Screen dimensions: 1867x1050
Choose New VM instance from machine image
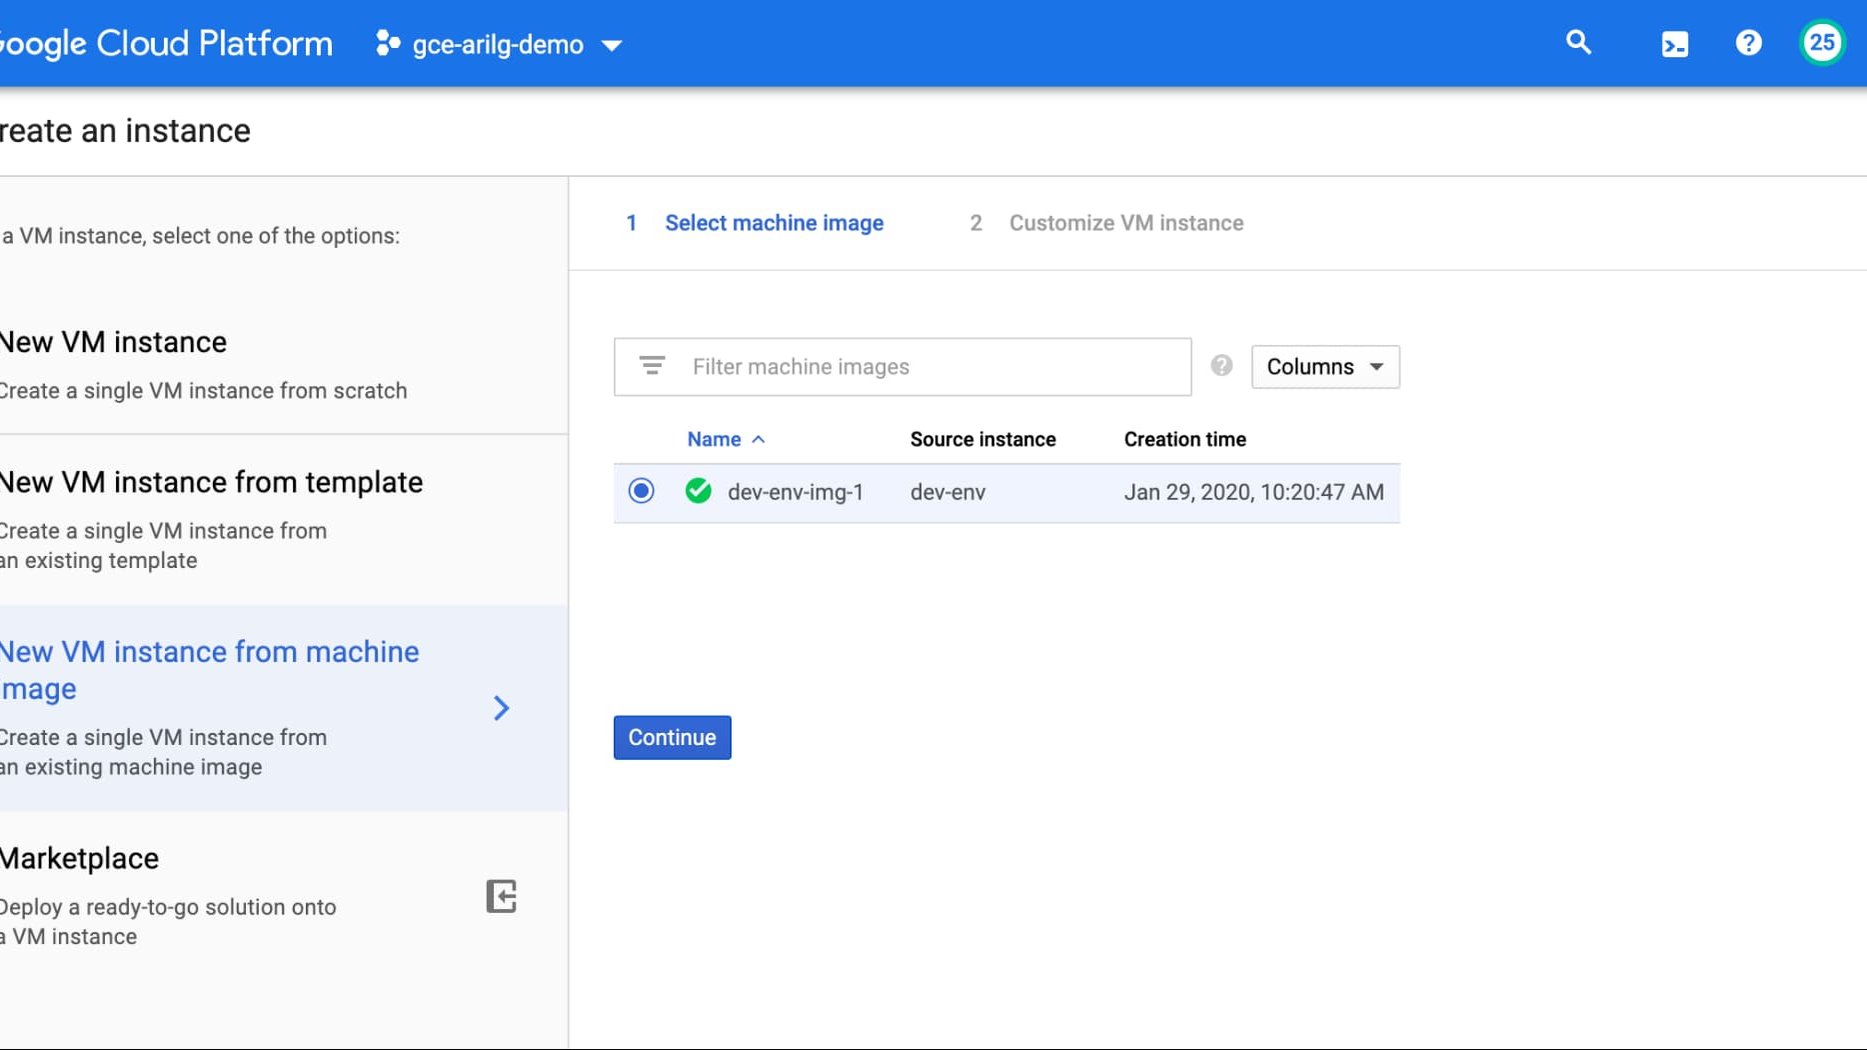tap(284, 708)
